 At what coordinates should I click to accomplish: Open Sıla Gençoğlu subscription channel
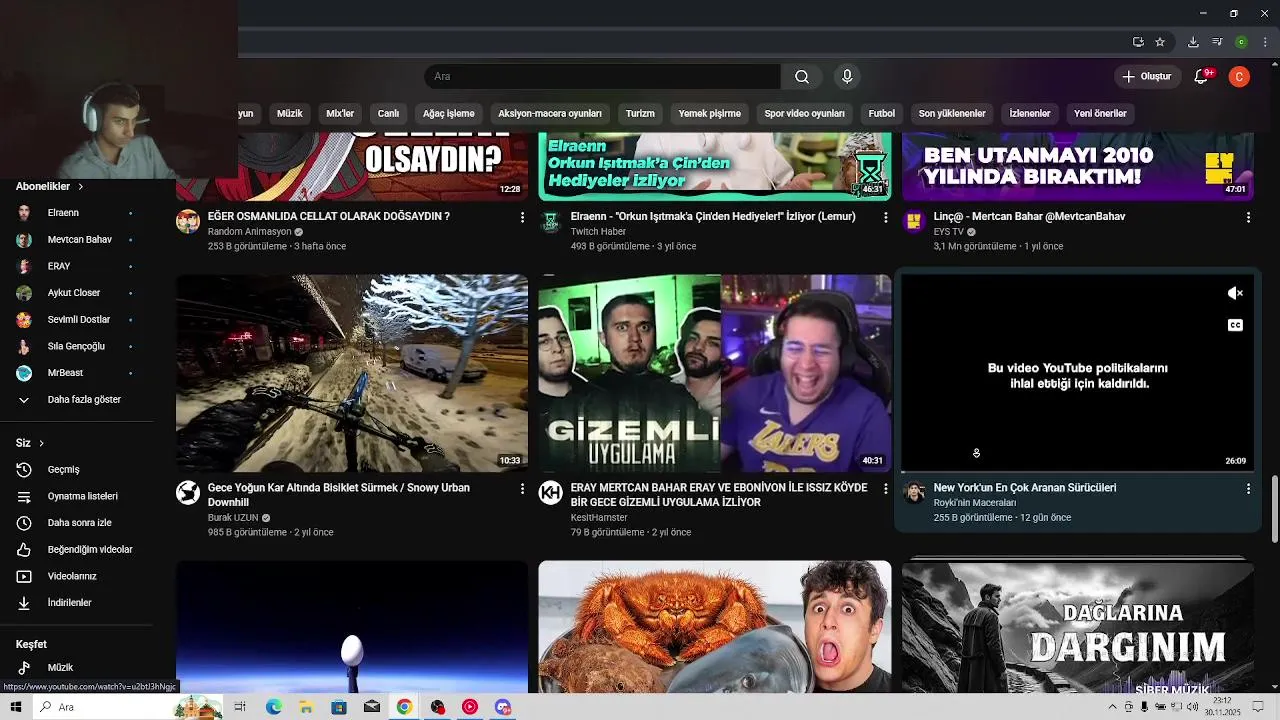[x=76, y=346]
